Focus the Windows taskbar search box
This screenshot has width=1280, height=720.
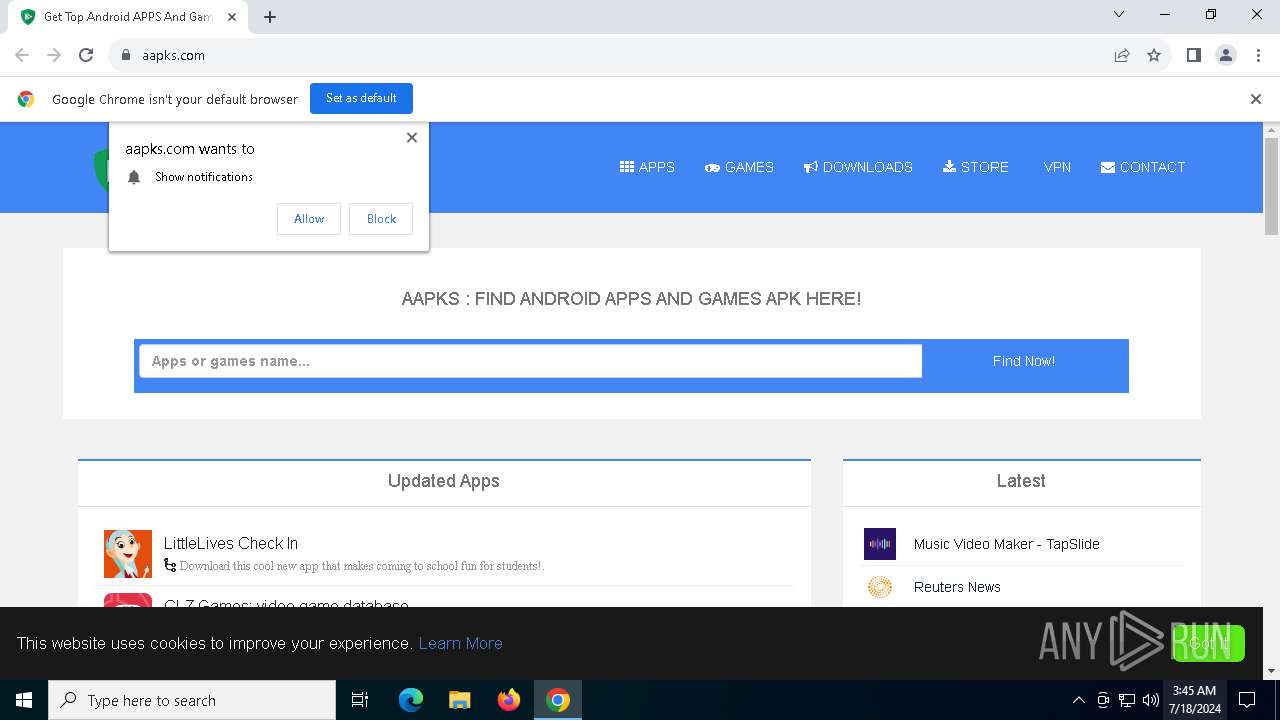(192, 700)
